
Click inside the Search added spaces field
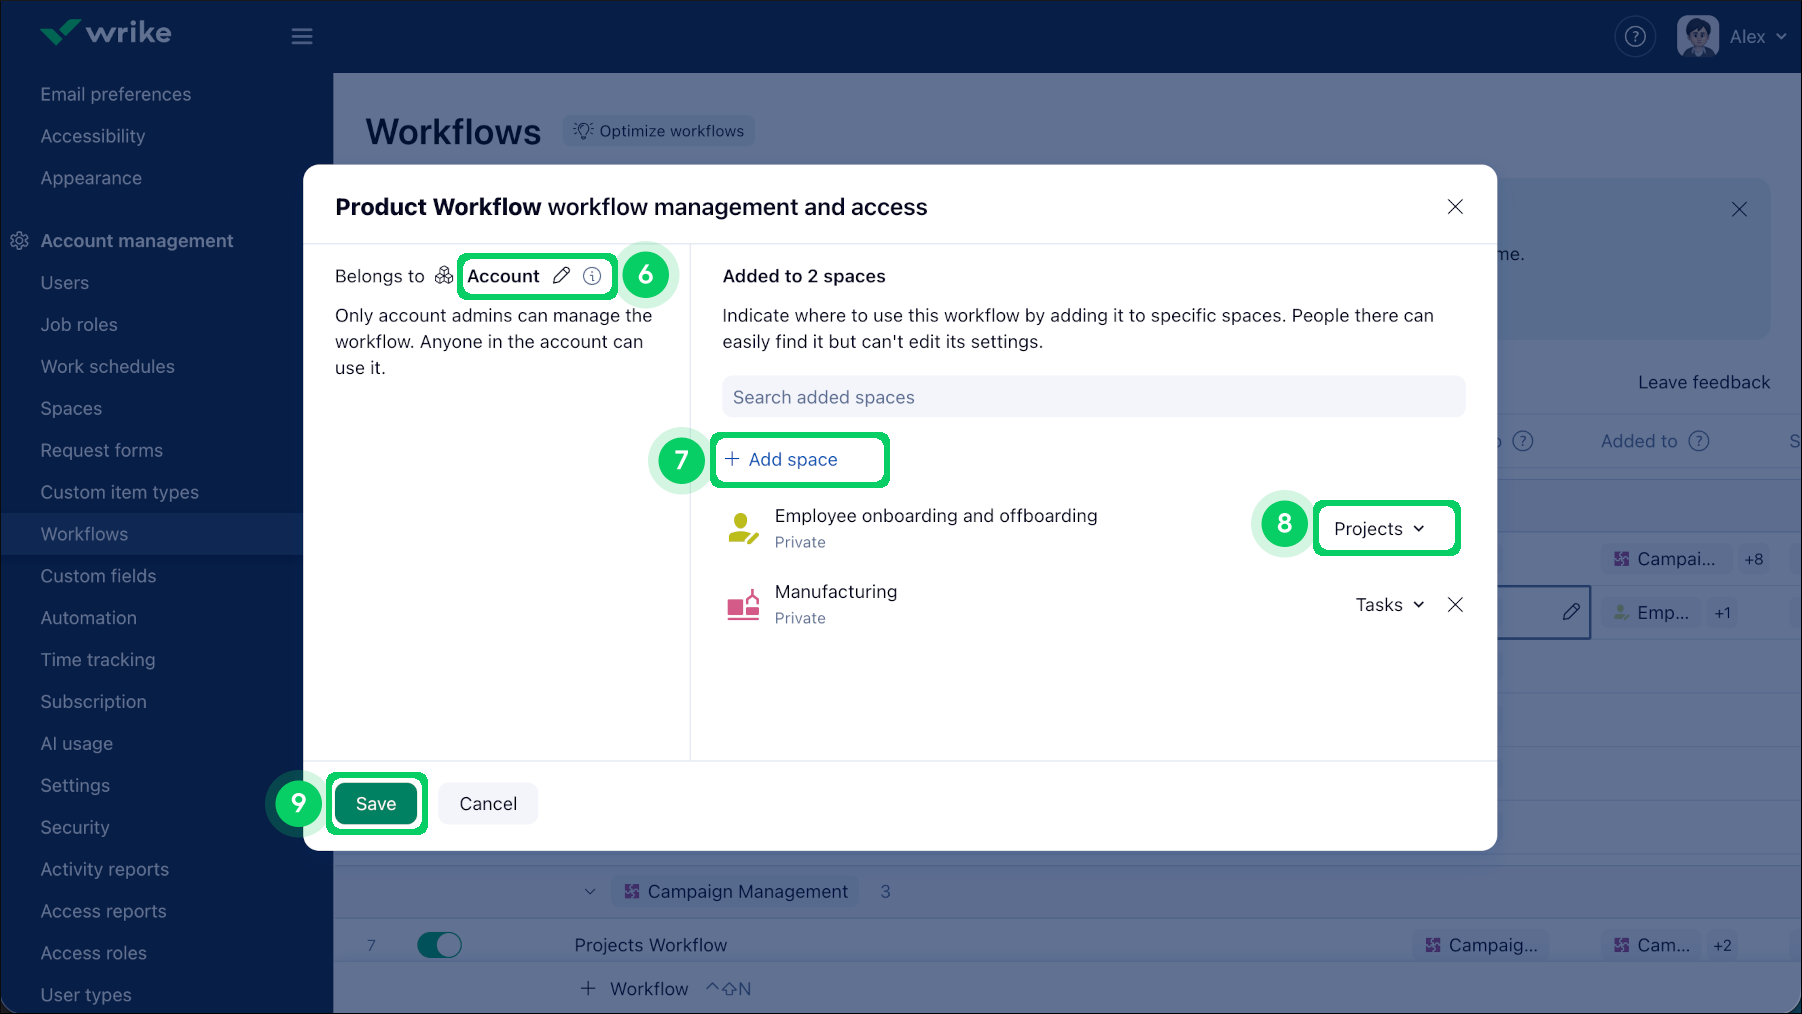click(1093, 396)
